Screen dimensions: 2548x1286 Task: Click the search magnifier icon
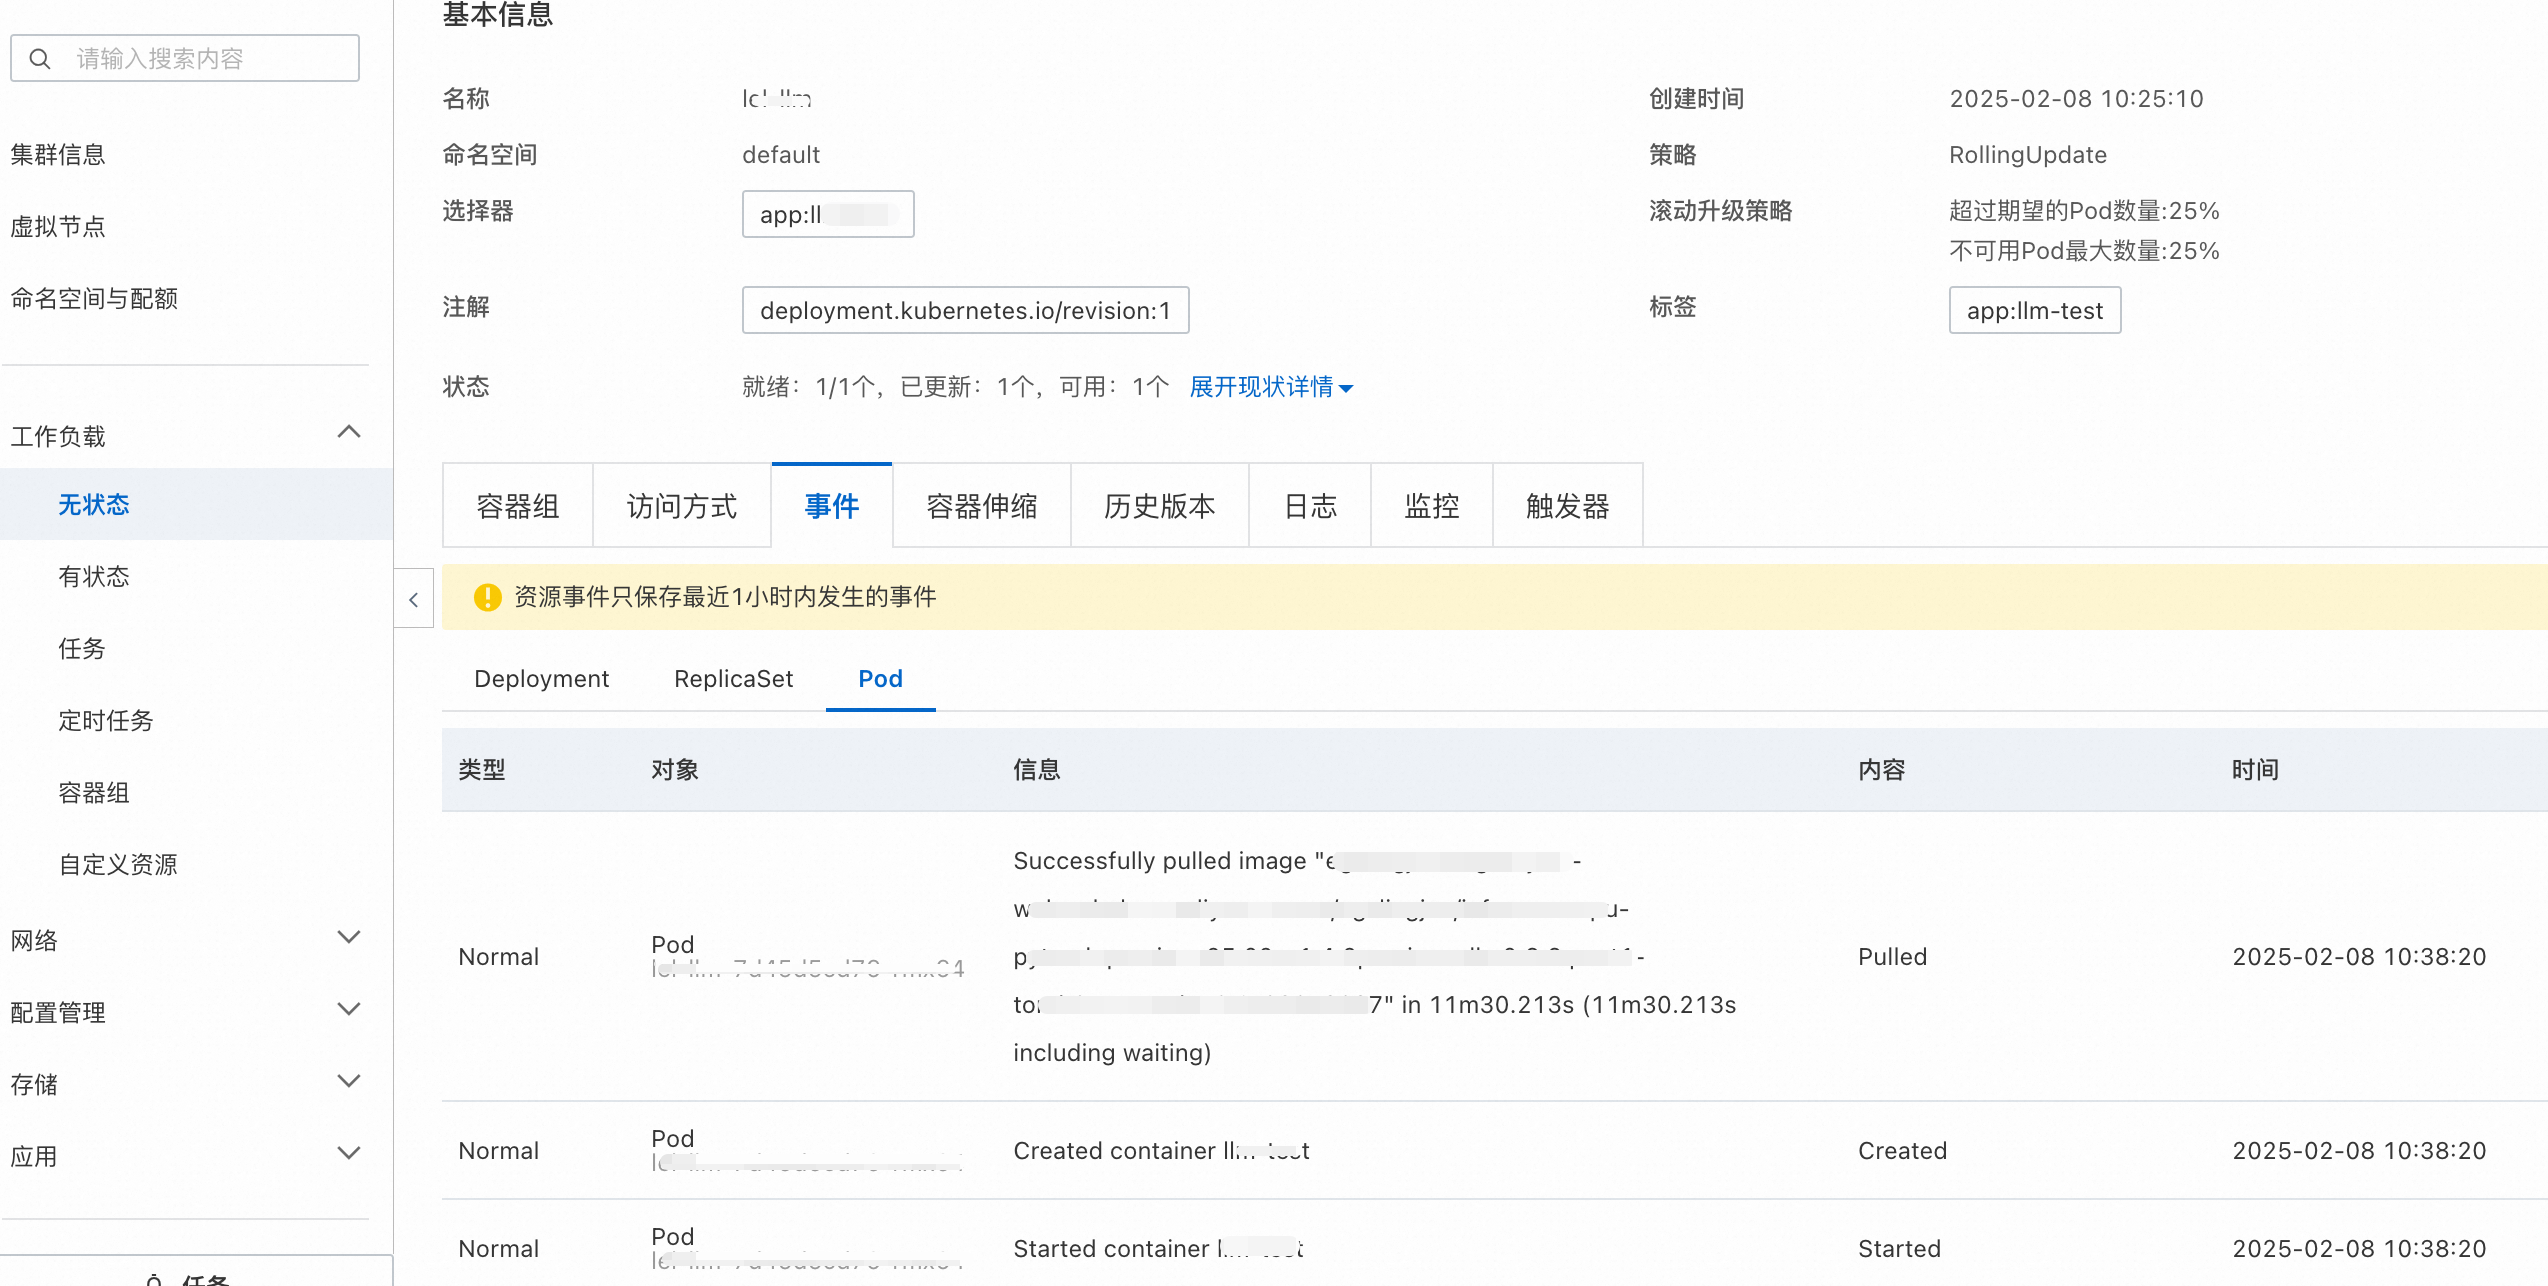tap(40, 59)
